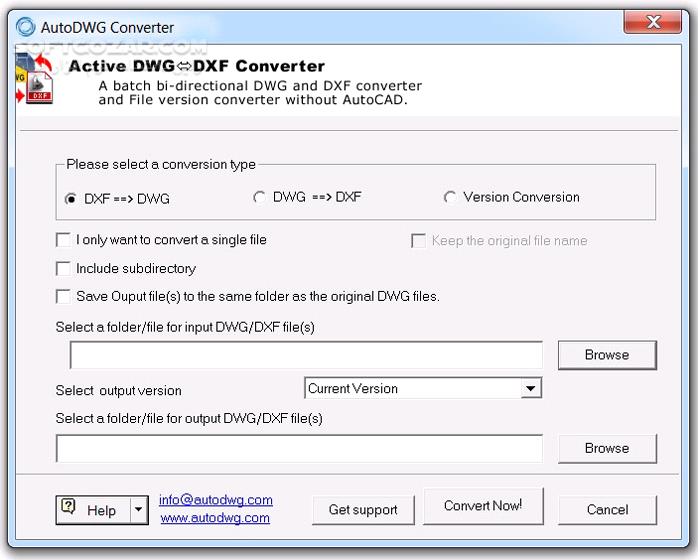
Task: Visit the www.autodwg.com link
Action: tap(215, 518)
